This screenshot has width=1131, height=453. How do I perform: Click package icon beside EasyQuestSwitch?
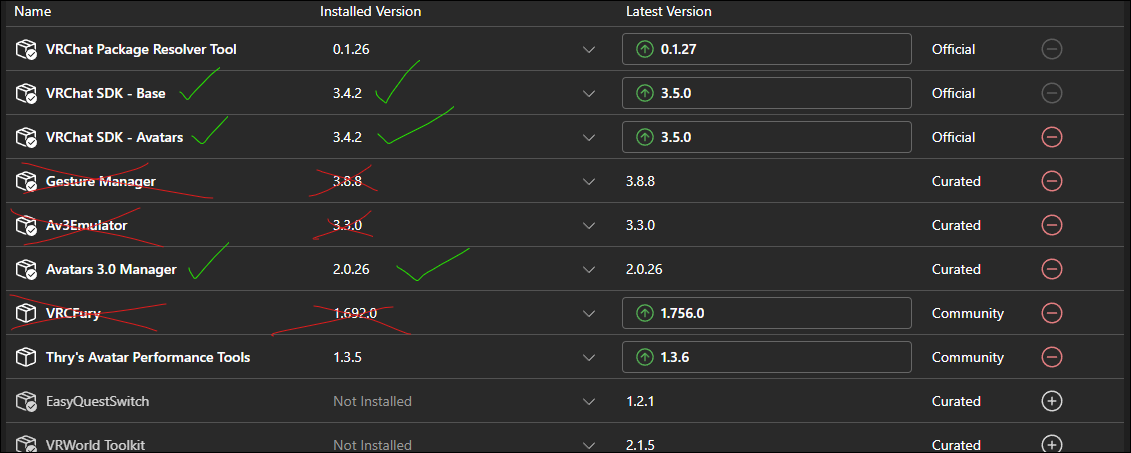point(27,401)
